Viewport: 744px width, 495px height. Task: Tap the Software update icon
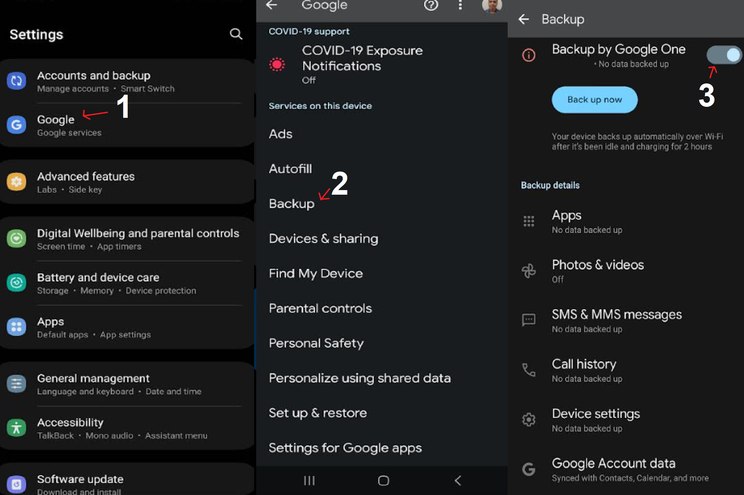pos(17,484)
